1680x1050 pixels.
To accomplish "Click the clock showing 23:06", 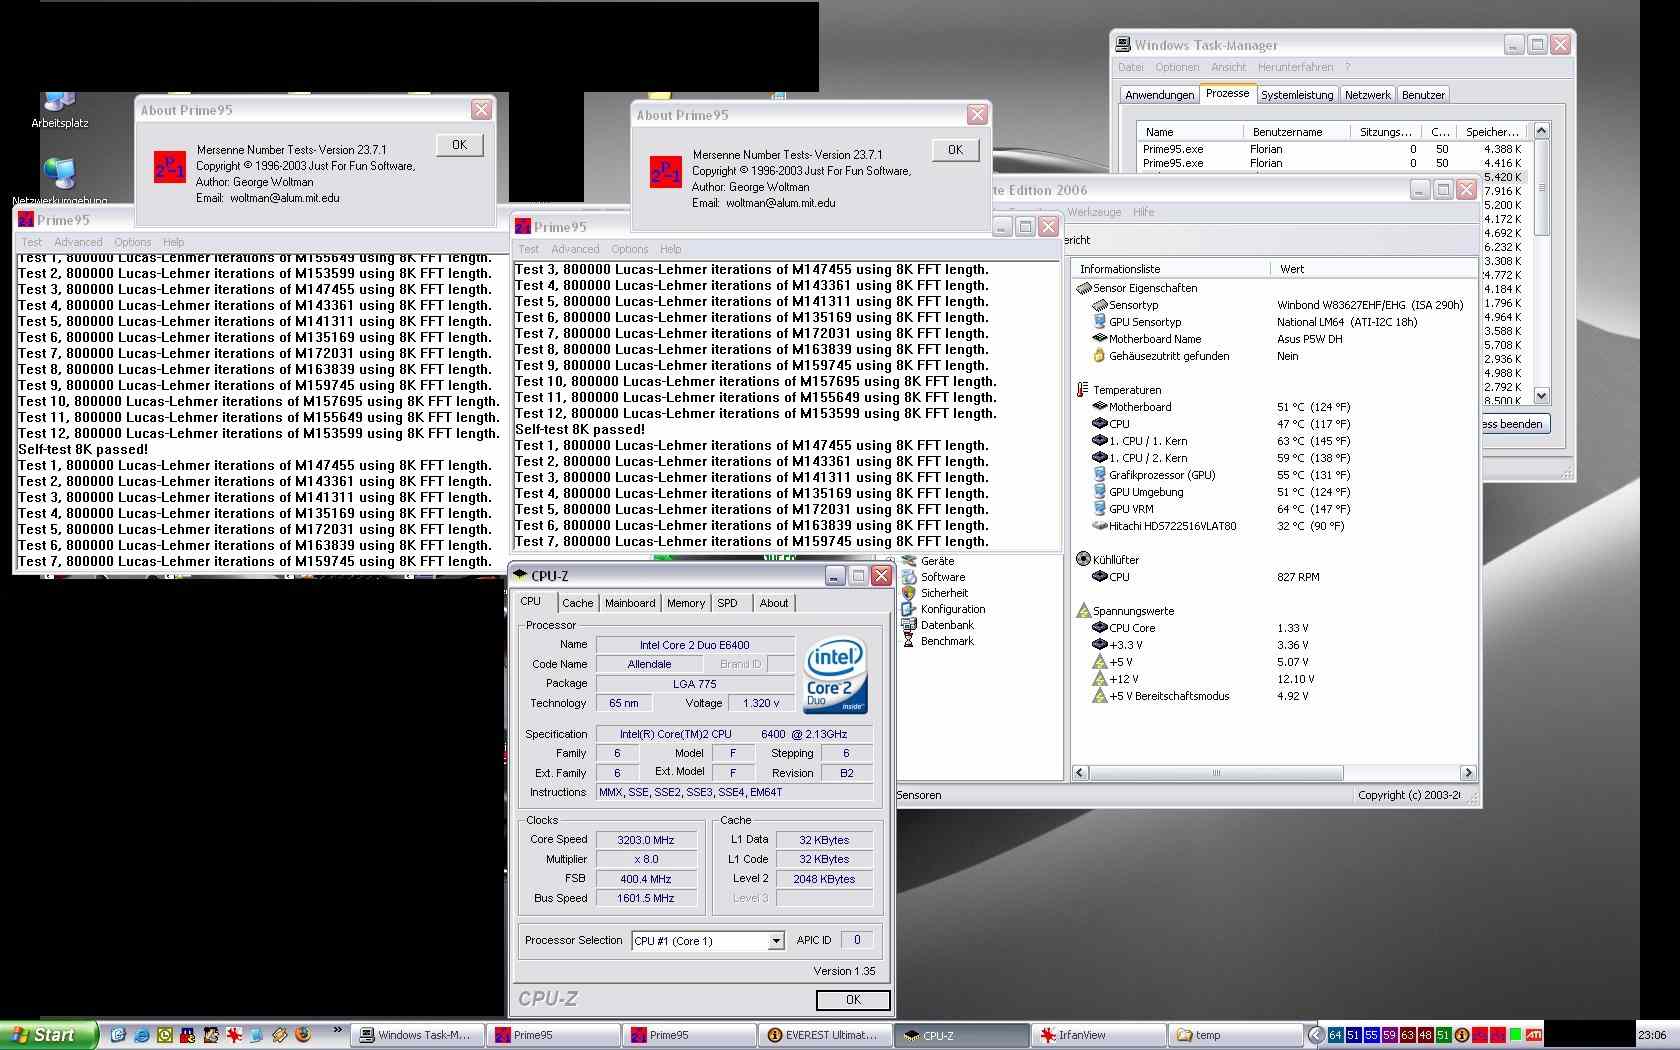I will (x=1652, y=1035).
